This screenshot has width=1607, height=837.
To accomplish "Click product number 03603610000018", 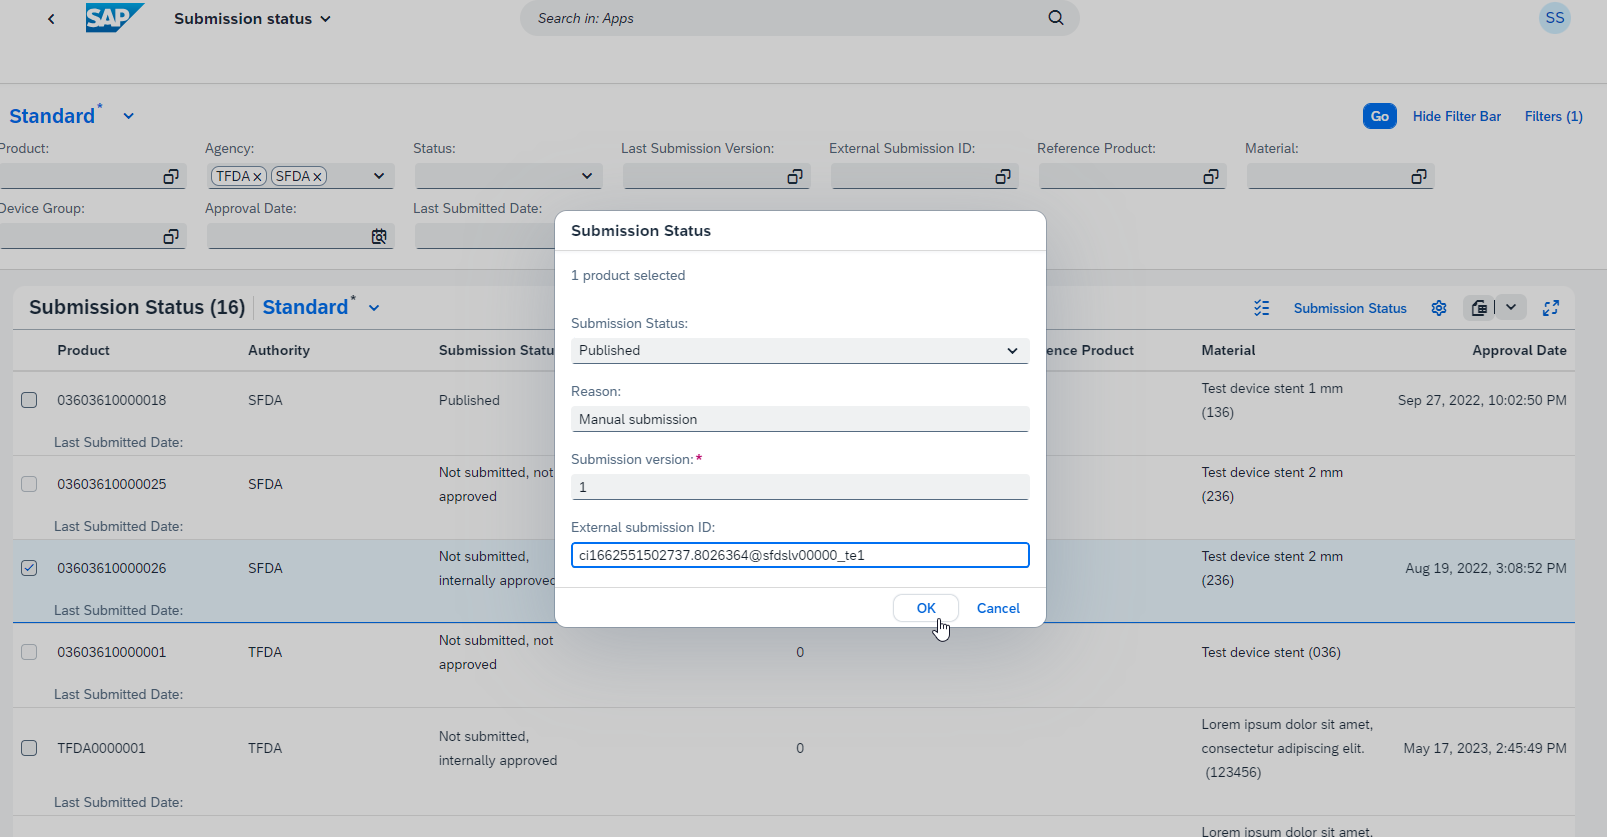I will (x=112, y=400).
